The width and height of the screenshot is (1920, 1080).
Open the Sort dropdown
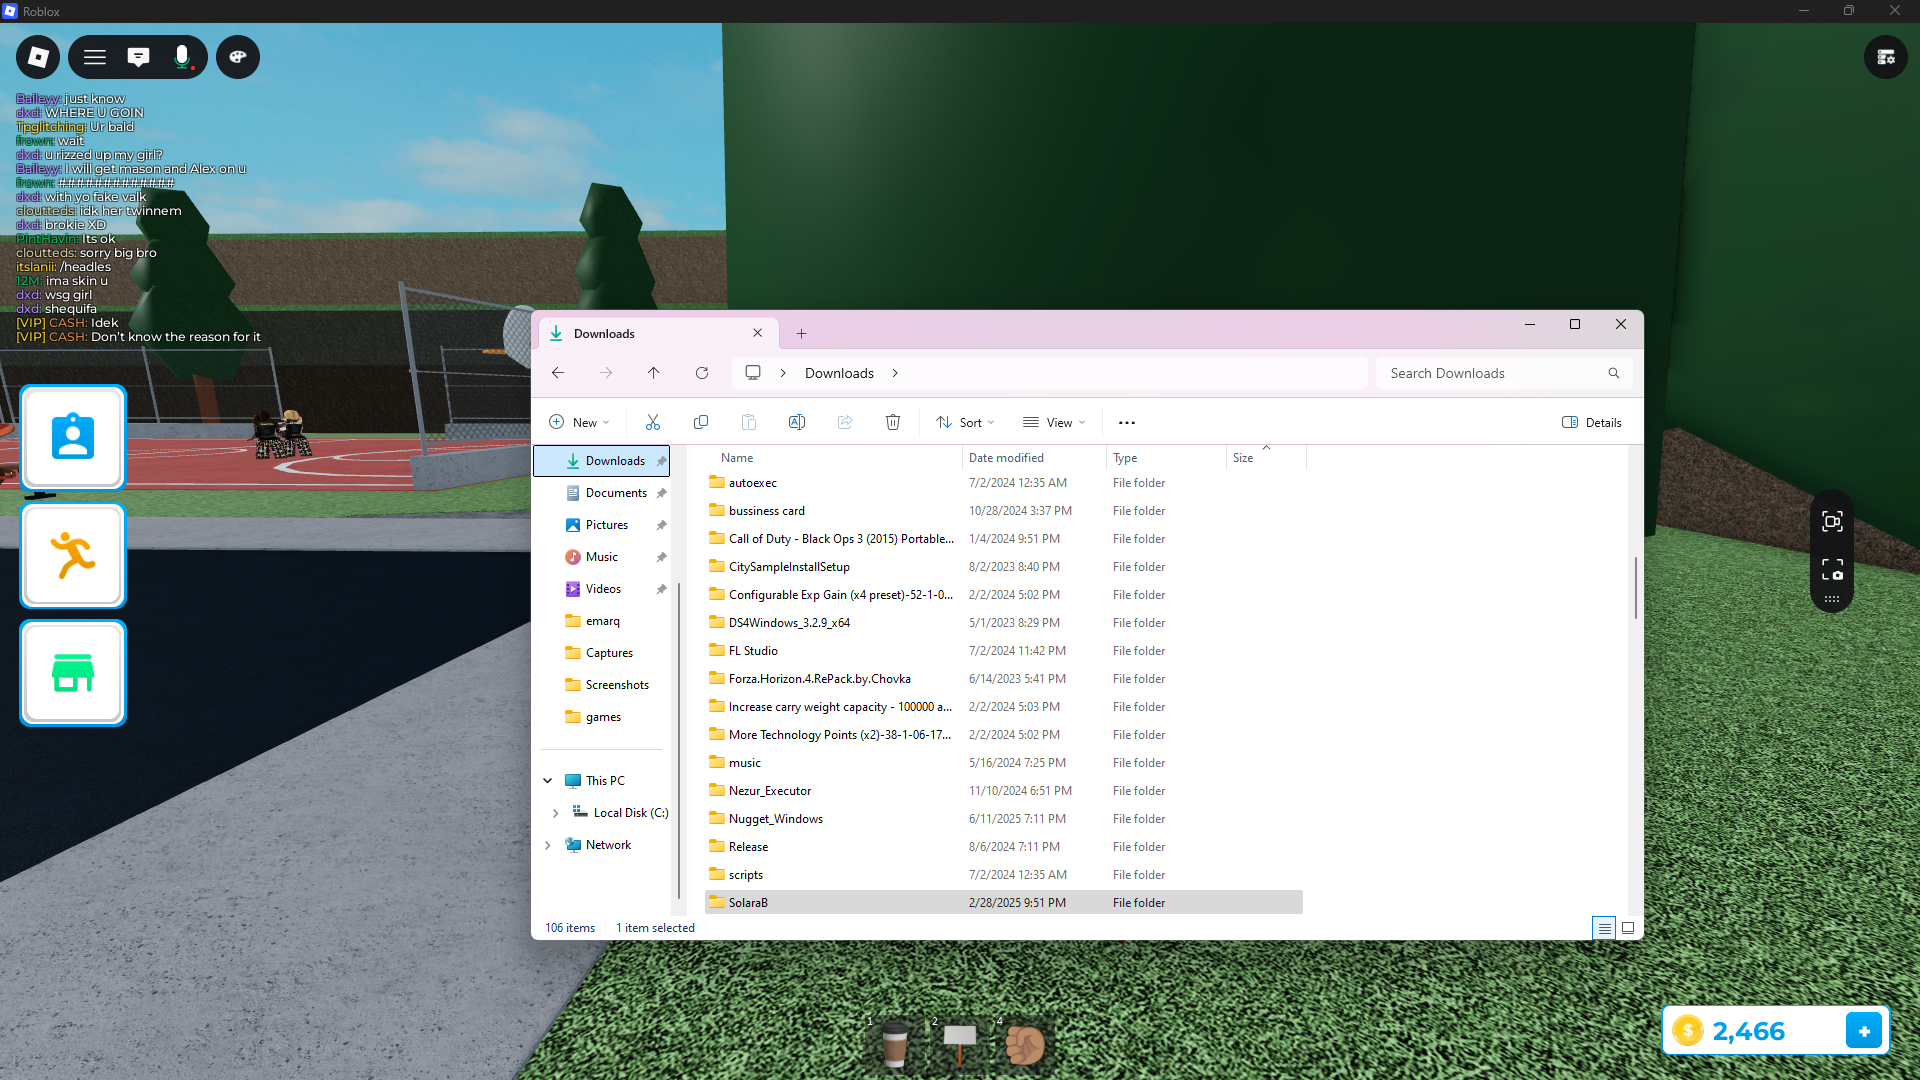(965, 422)
